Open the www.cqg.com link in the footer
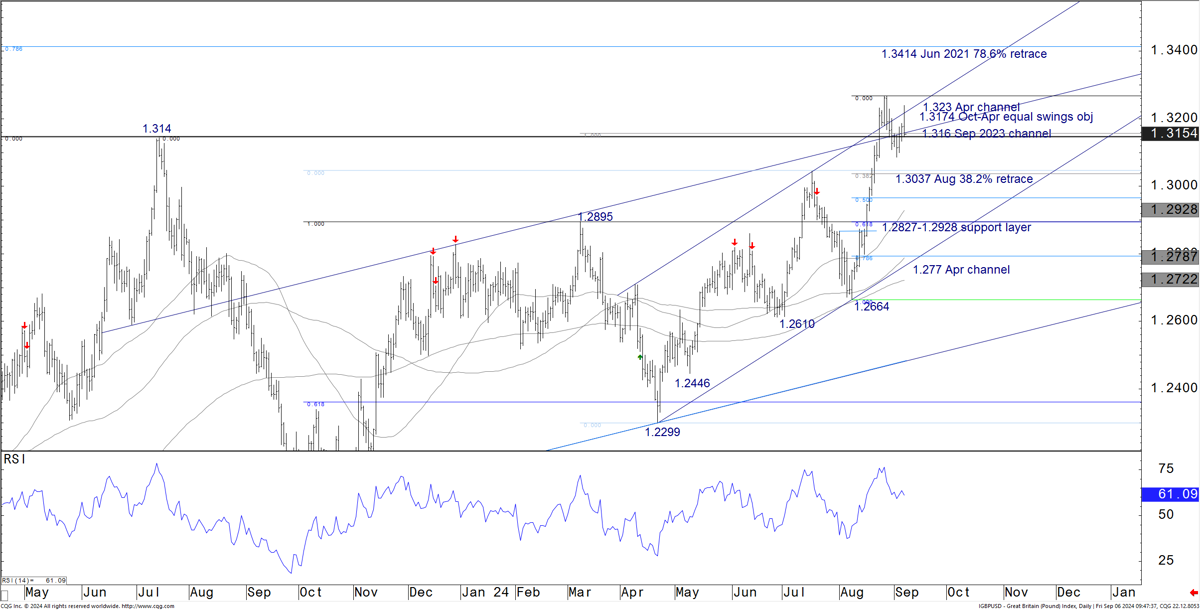Viewport: 1200px width, 610px height. click(146, 605)
